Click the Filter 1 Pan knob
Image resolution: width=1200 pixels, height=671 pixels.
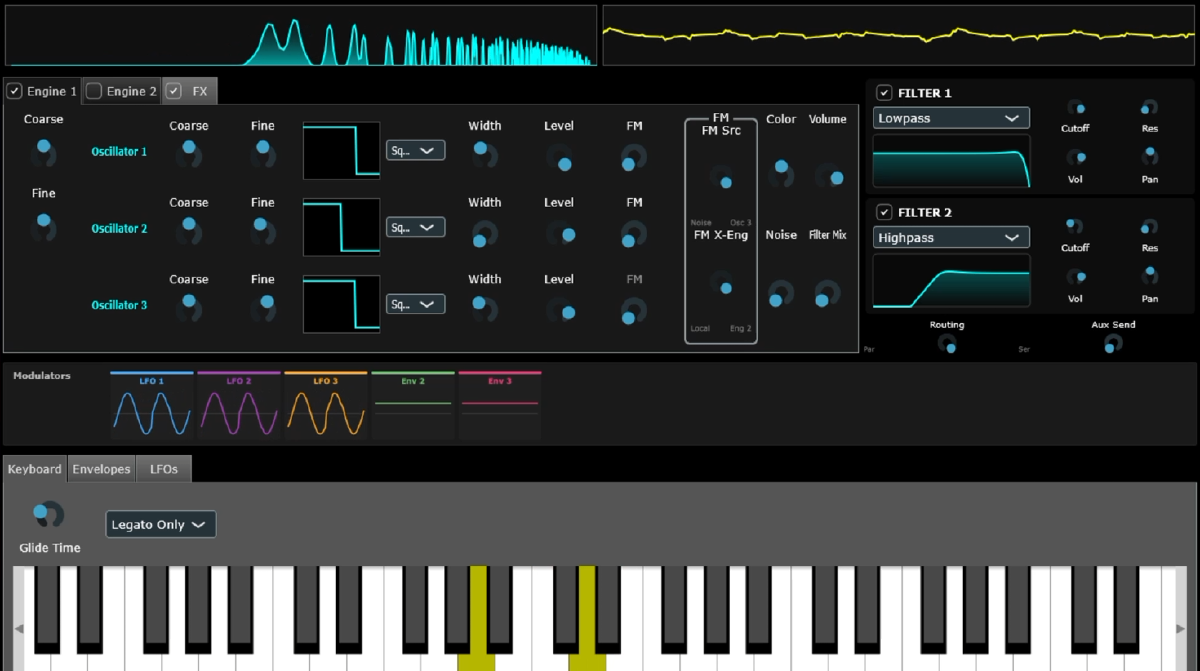click(1150, 156)
